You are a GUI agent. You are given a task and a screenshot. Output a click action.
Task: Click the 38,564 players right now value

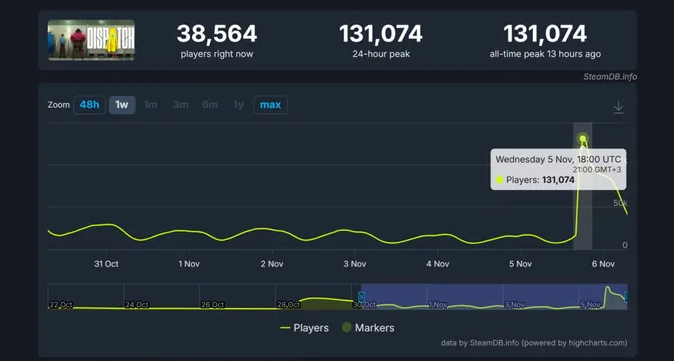(217, 34)
